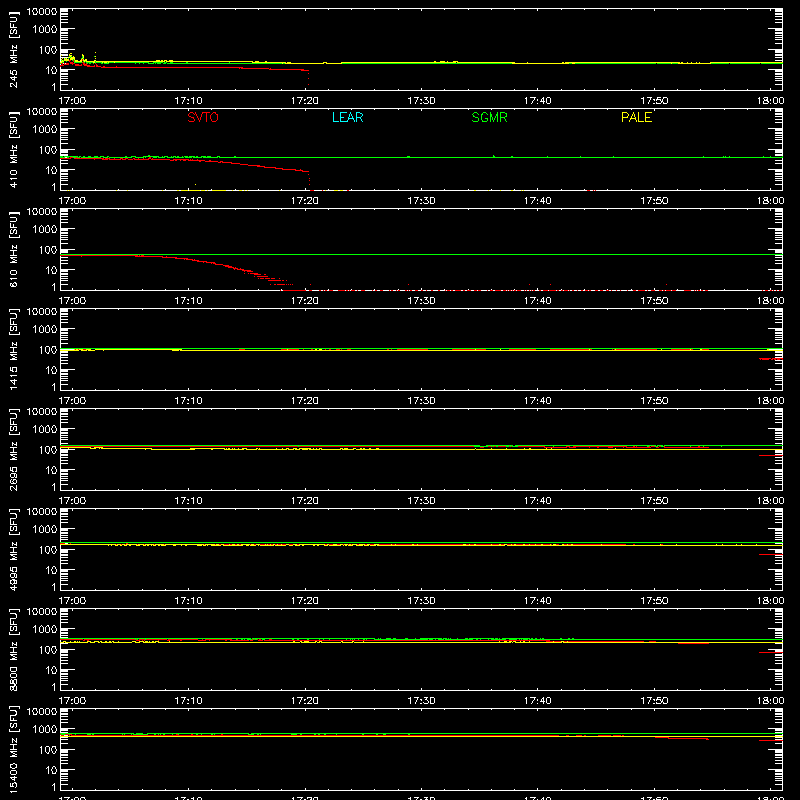Select the 8800 MHz [SFU] axis title
This screenshot has width=800, height=800.
(14, 649)
